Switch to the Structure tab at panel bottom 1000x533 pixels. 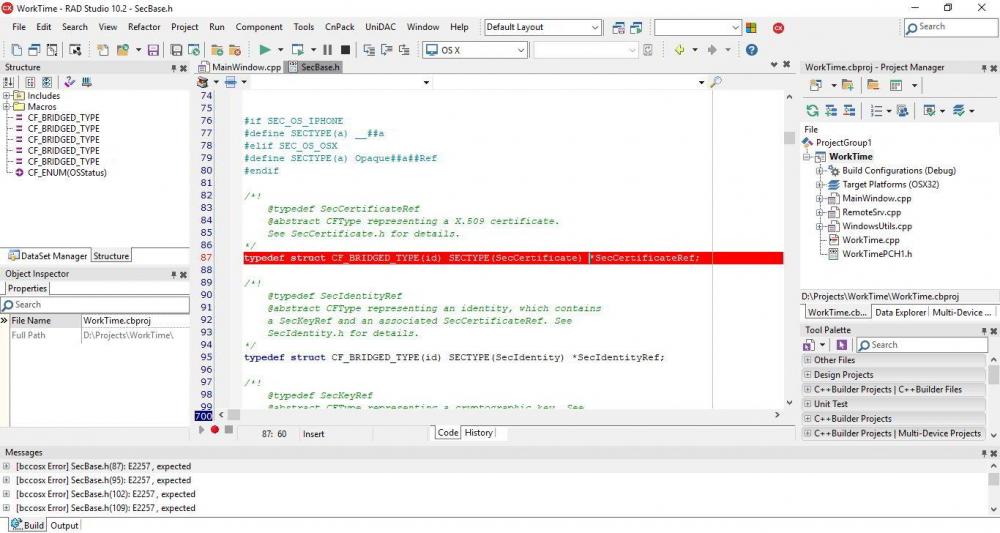111,256
